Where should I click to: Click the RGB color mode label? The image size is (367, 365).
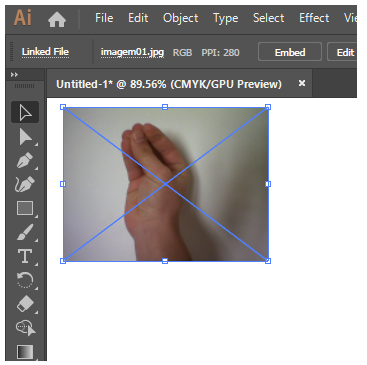click(x=182, y=53)
